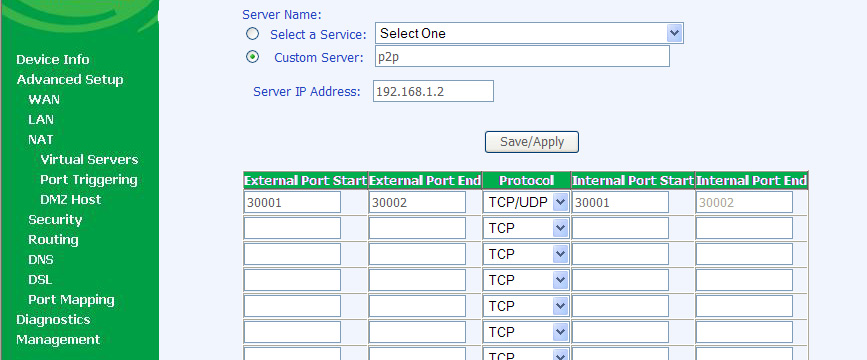Click the 'Server Name:' label

click(281, 15)
